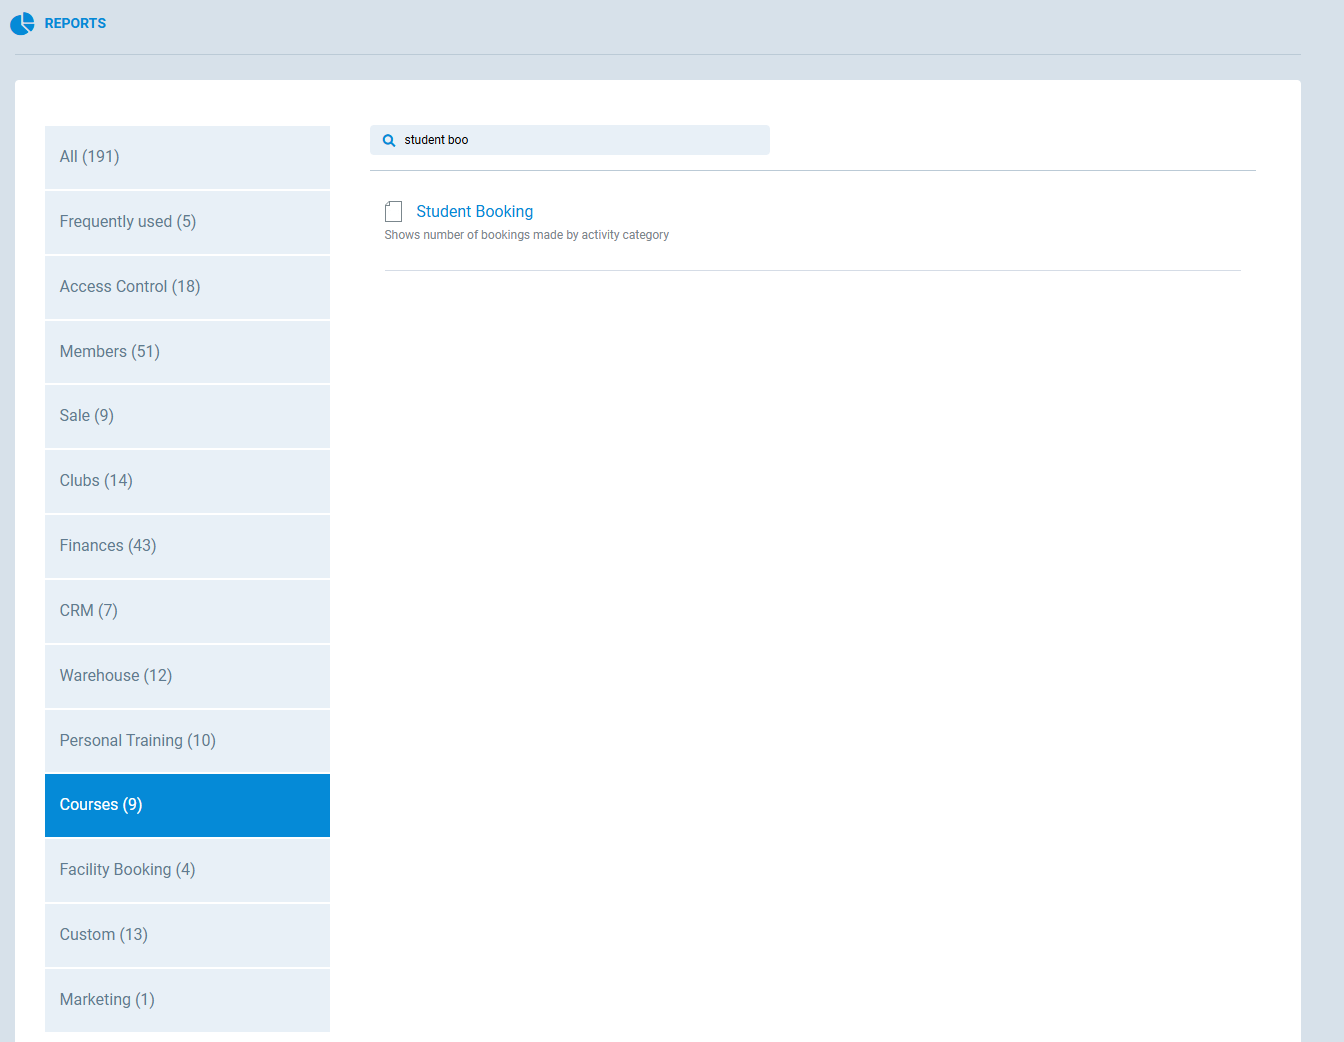This screenshot has height=1042, width=1344.
Task: Switch to CRM (7) category
Action: pos(187,611)
